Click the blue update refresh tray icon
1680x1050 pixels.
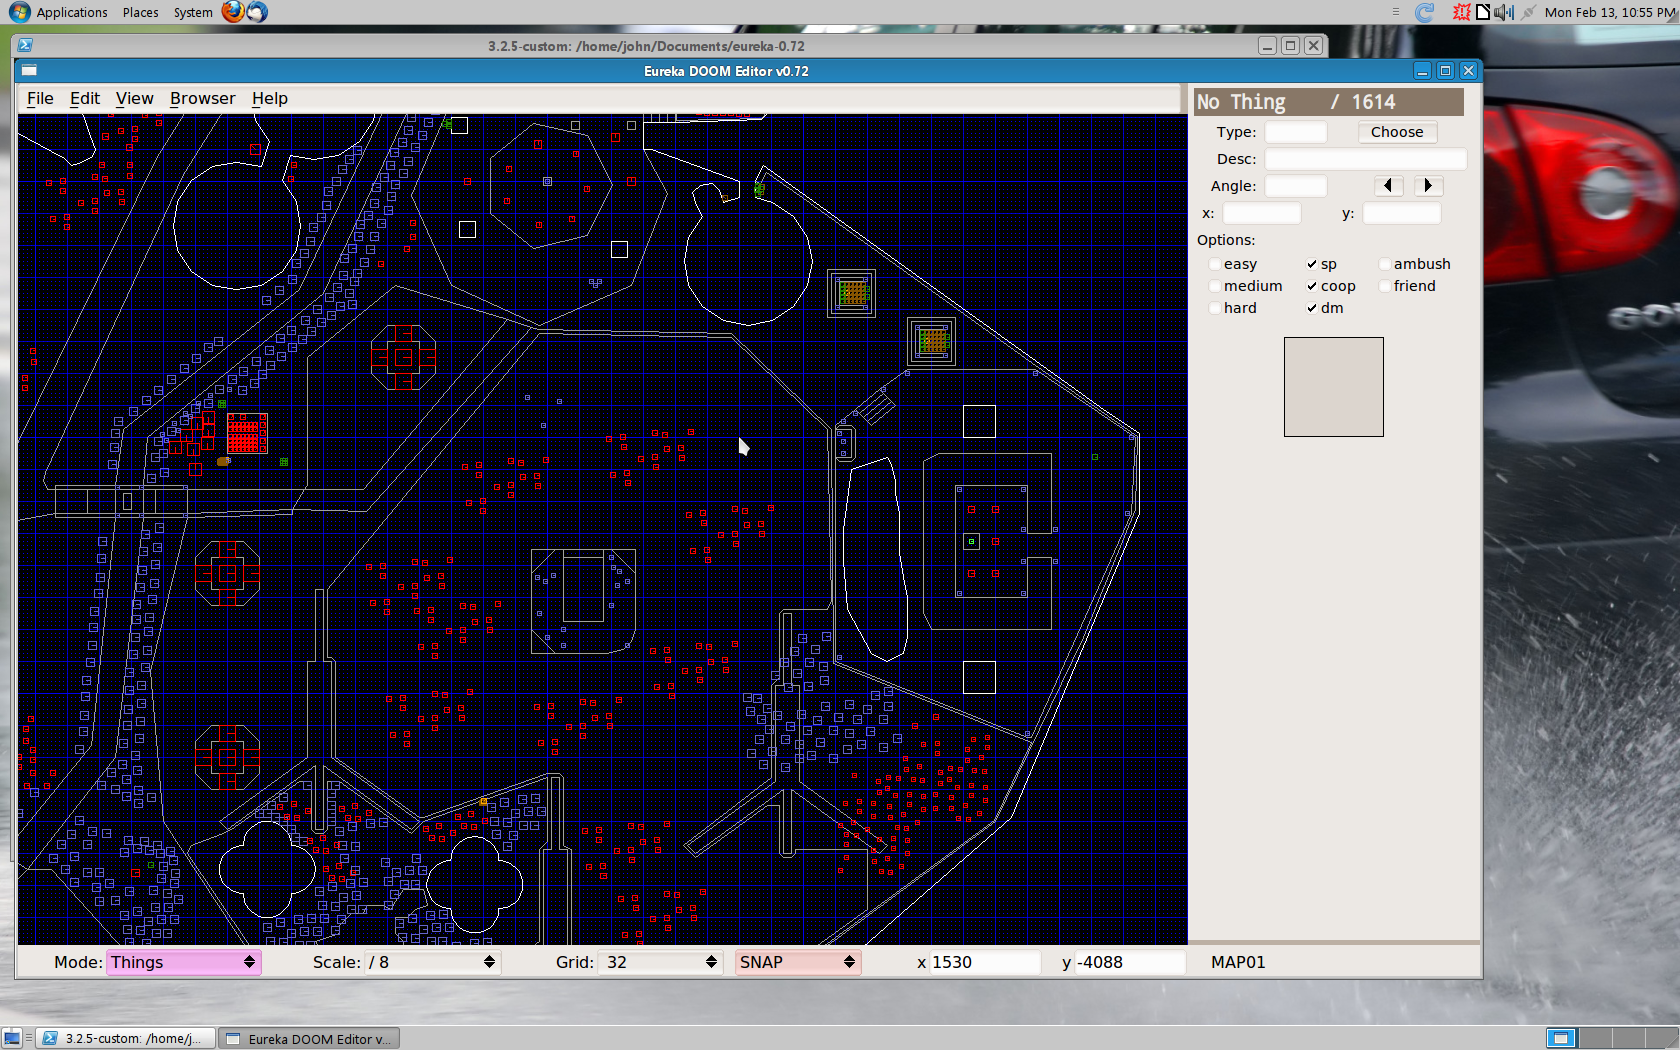pos(1425,12)
